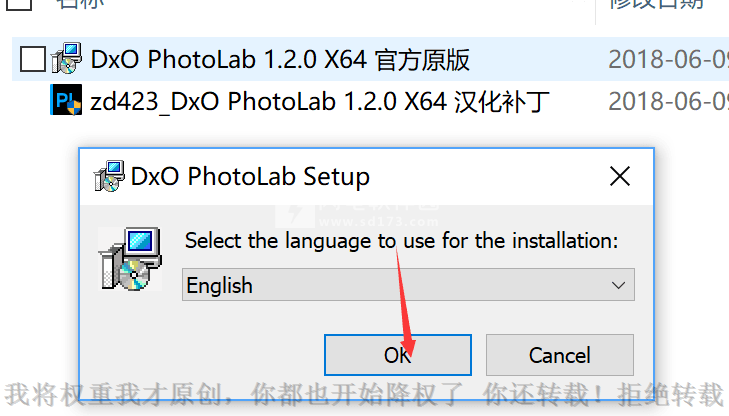
Task: Open the English language combo box
Action: pos(408,284)
